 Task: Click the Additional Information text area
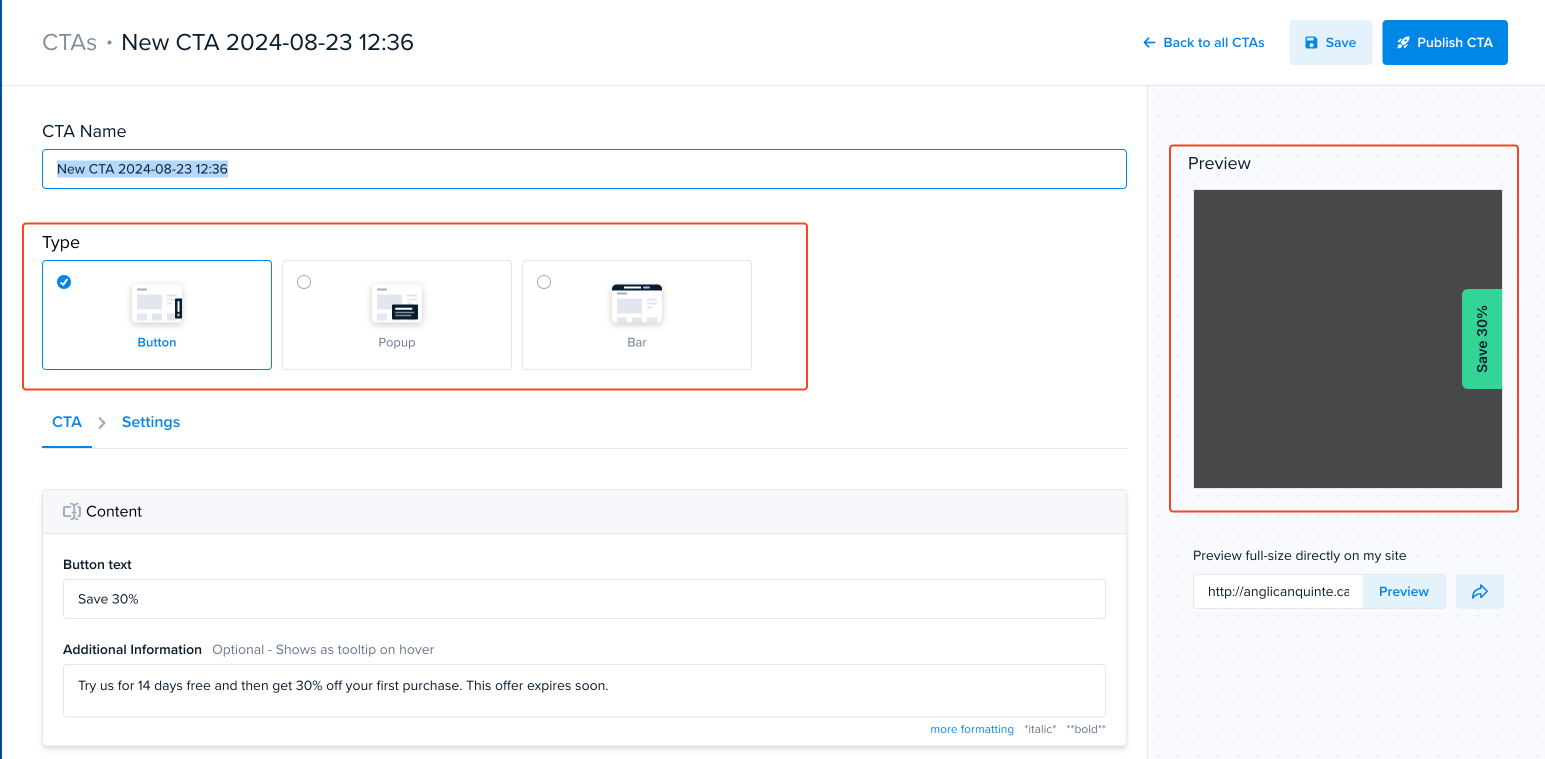[x=584, y=691]
